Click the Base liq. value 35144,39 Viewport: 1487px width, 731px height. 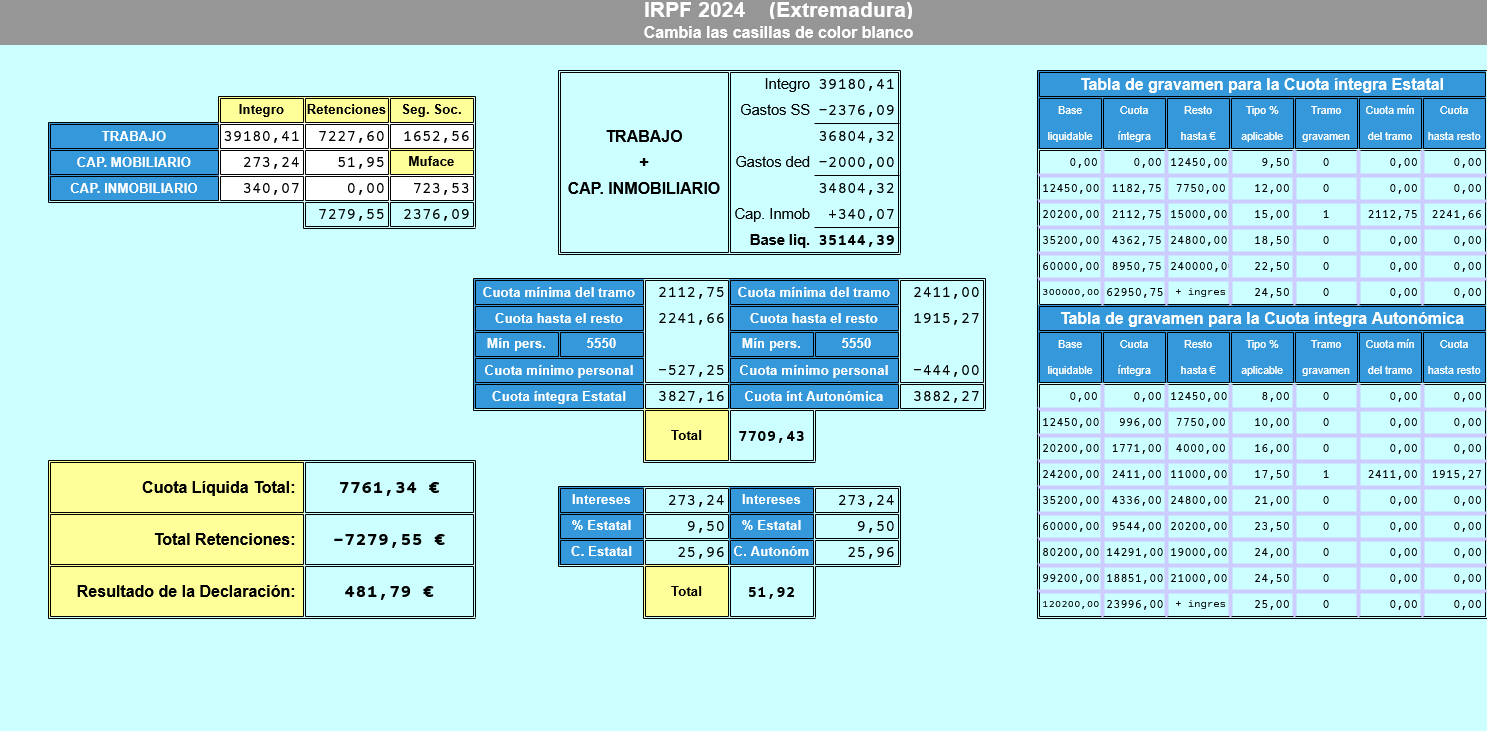[856, 240]
